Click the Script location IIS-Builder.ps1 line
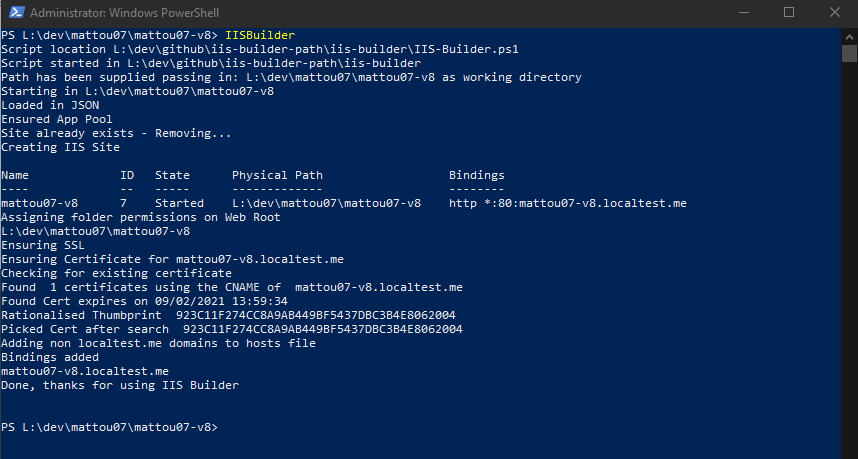This screenshot has width=858, height=459. 260,49
